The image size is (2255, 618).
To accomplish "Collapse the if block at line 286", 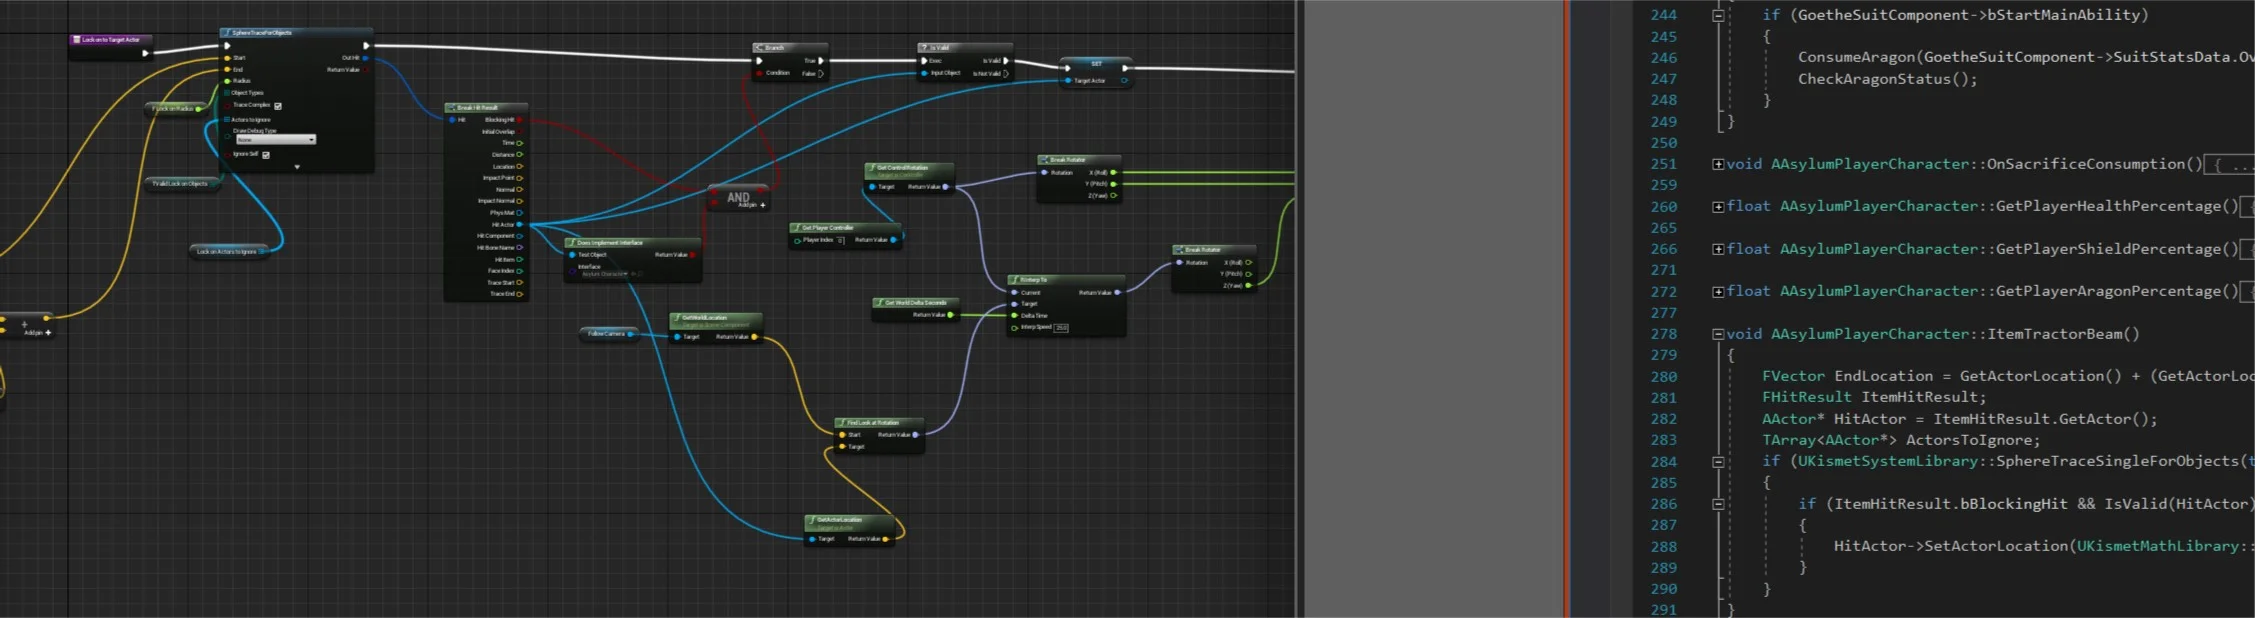I will click(x=1718, y=505).
